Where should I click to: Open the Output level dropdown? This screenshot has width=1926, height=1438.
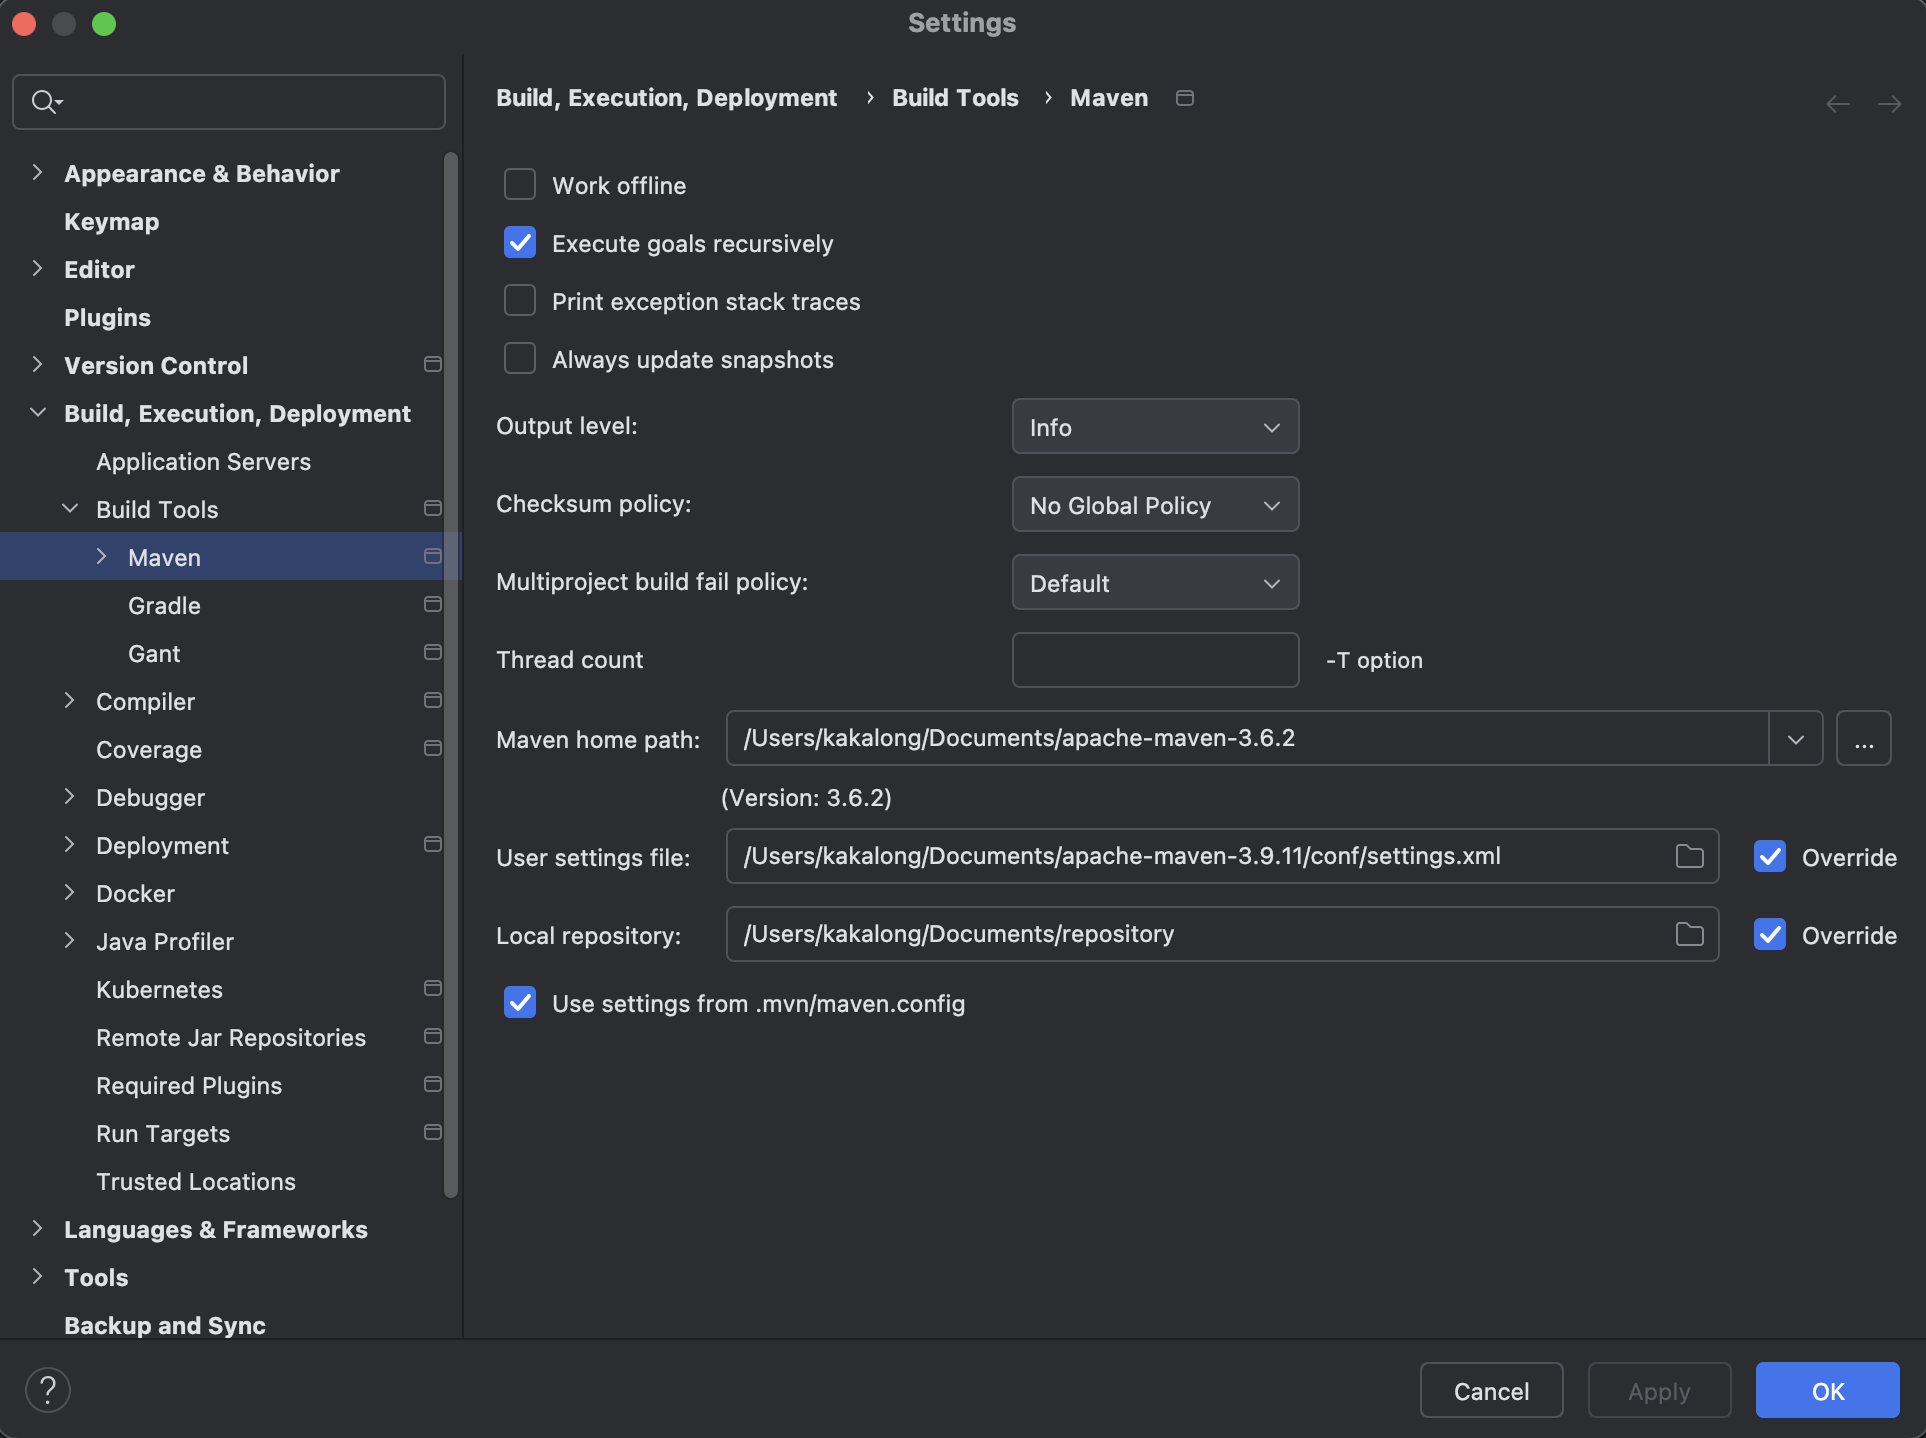click(x=1155, y=427)
